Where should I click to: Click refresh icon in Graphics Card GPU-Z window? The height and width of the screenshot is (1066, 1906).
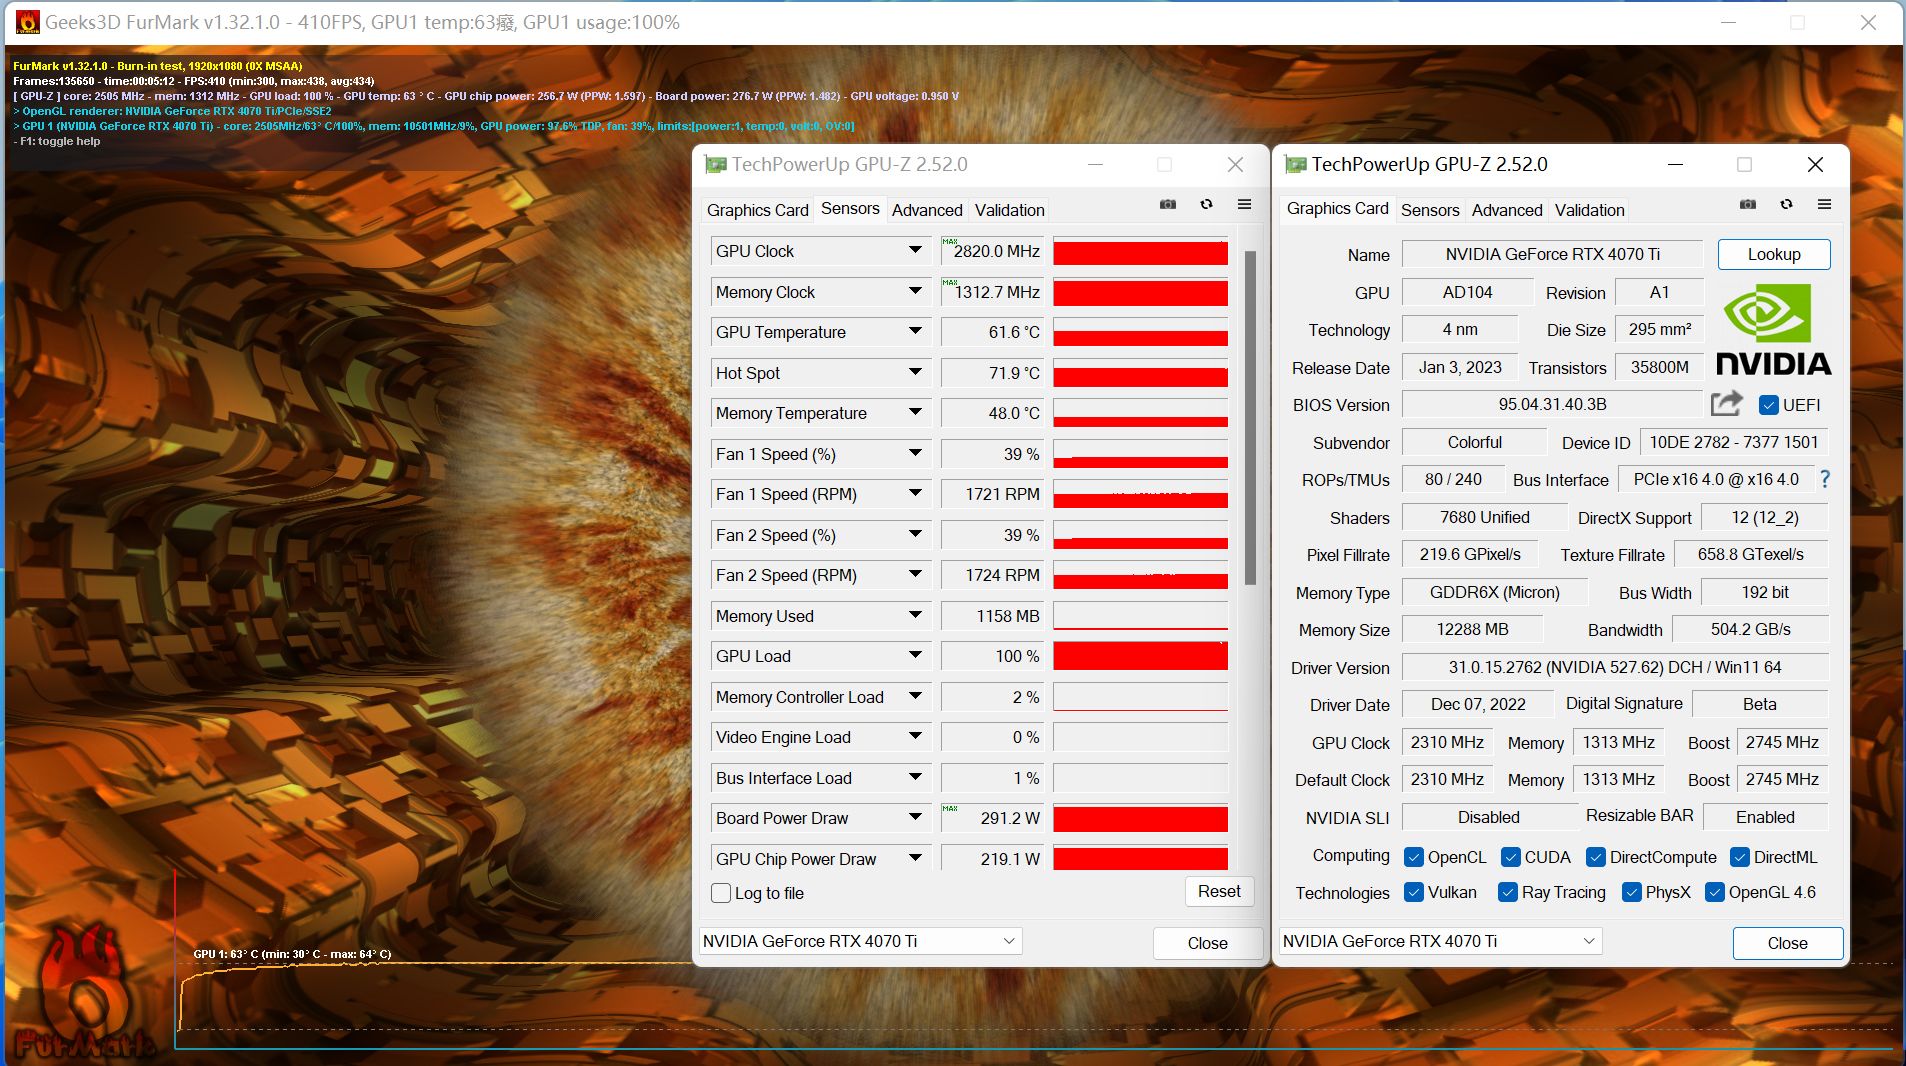pyautogui.click(x=1786, y=204)
